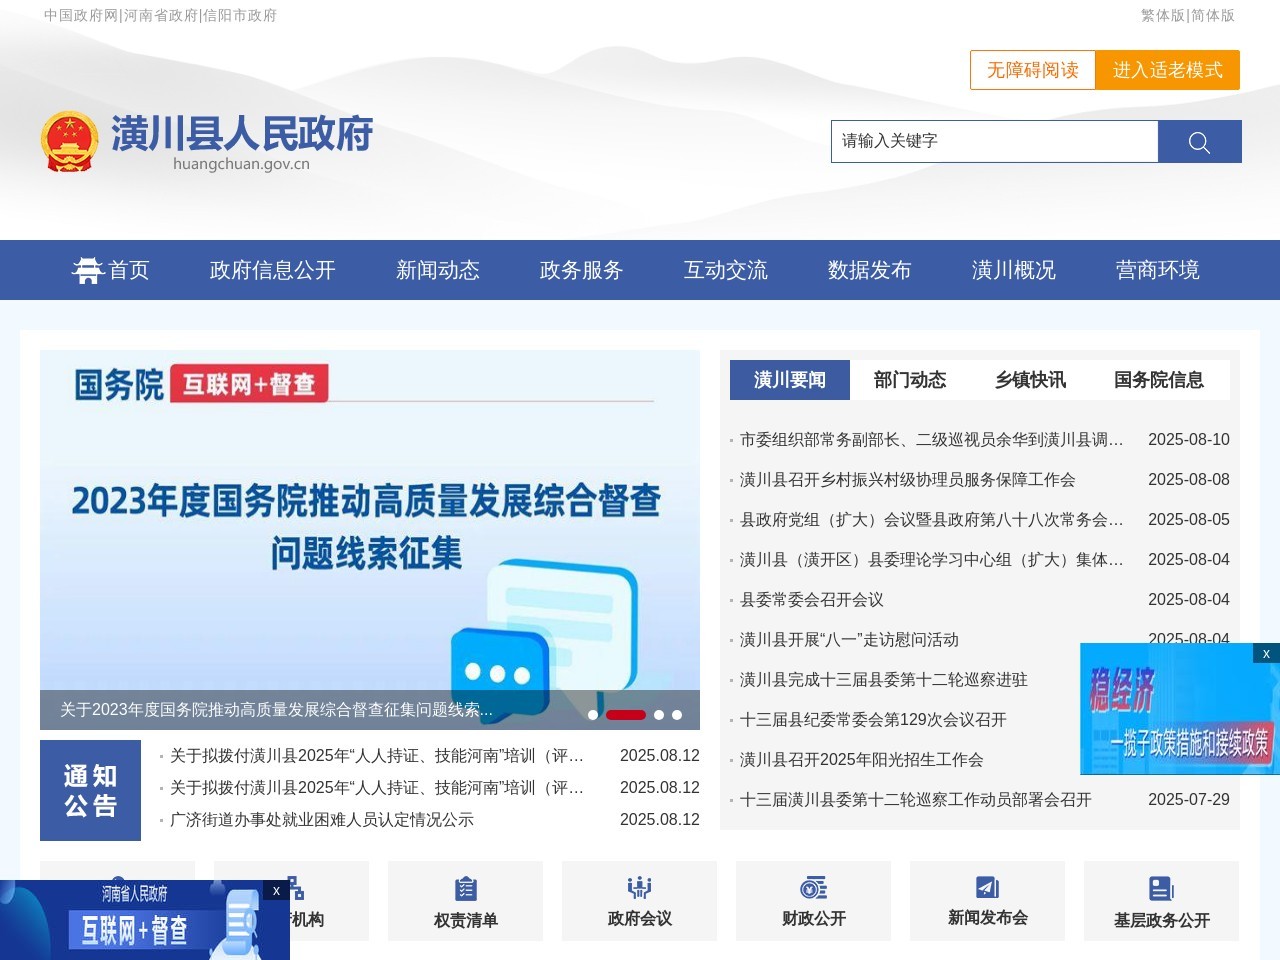Screen dimensions: 1280x960
Task: Open 政务服务 navigation menu
Action: [581, 270]
